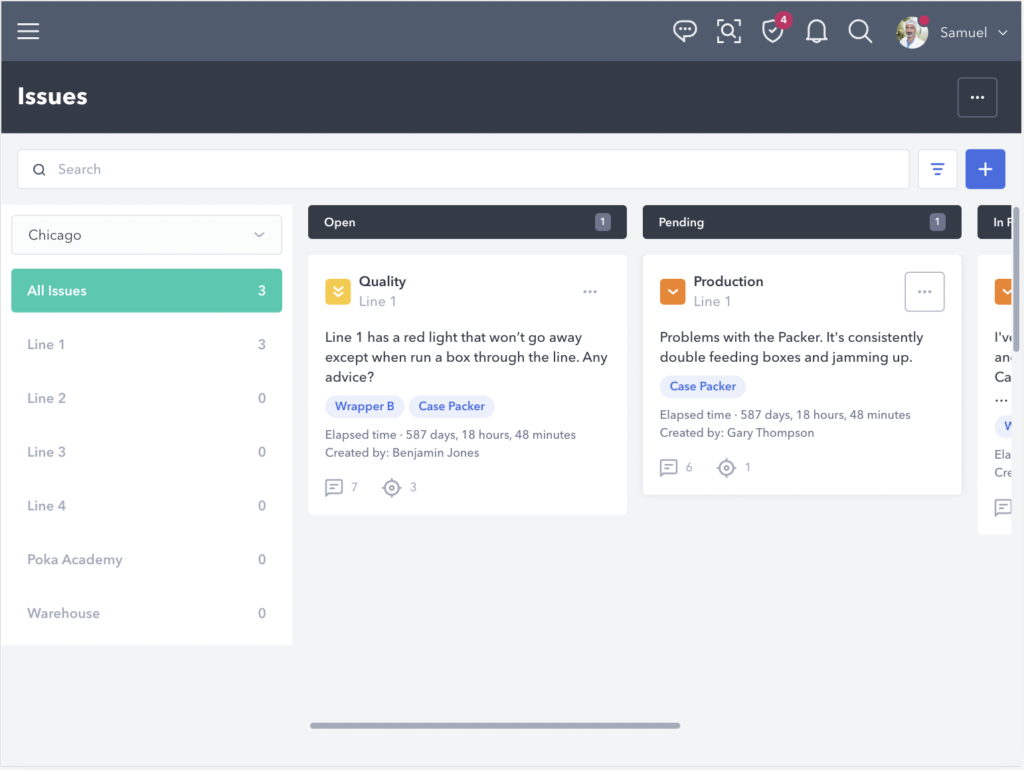This screenshot has height=770, width=1024.
Task: Click into the Search input field
Action: [x=470, y=169]
